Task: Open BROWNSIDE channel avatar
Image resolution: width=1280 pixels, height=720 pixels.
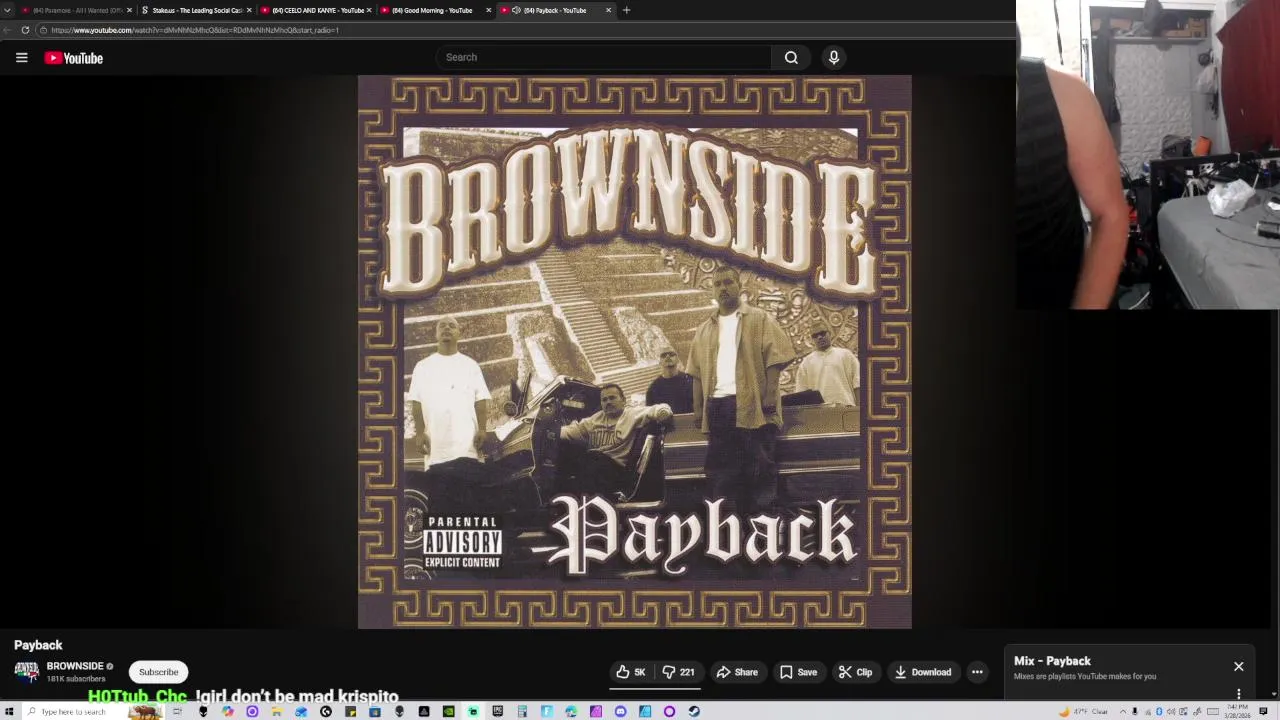Action: (26, 672)
